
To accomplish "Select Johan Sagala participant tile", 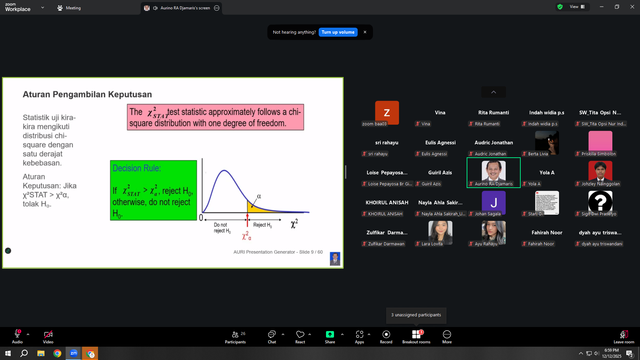I will 493,202.
